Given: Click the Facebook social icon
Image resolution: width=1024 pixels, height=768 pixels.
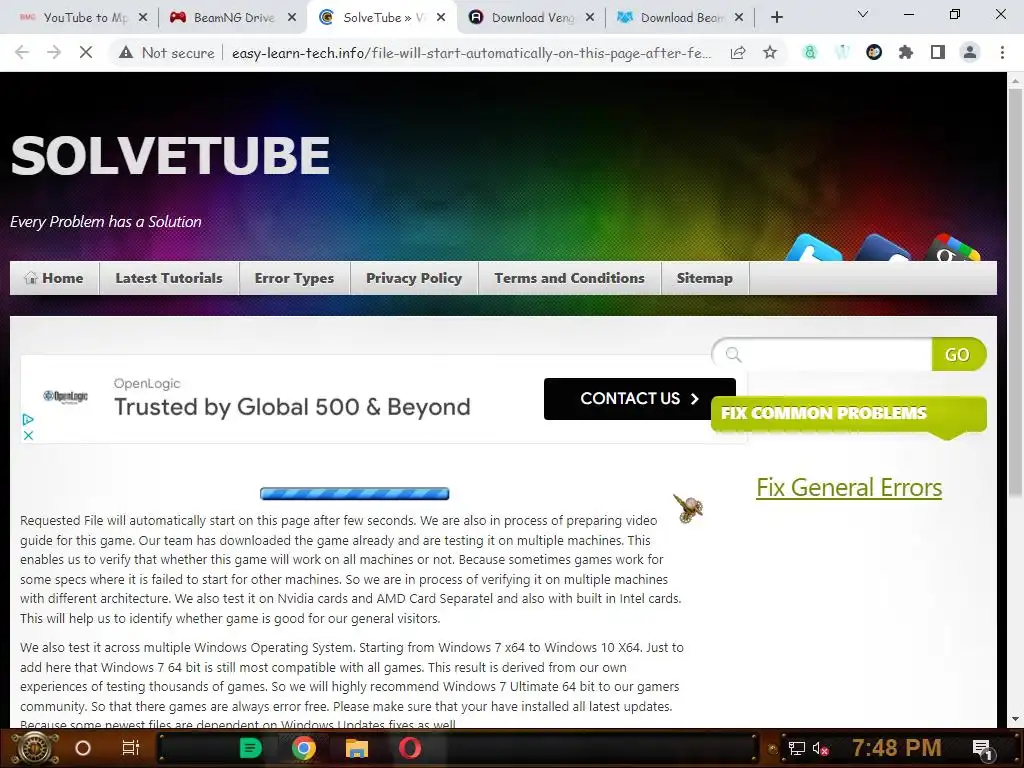Looking at the screenshot, I should pyautogui.click(x=882, y=249).
